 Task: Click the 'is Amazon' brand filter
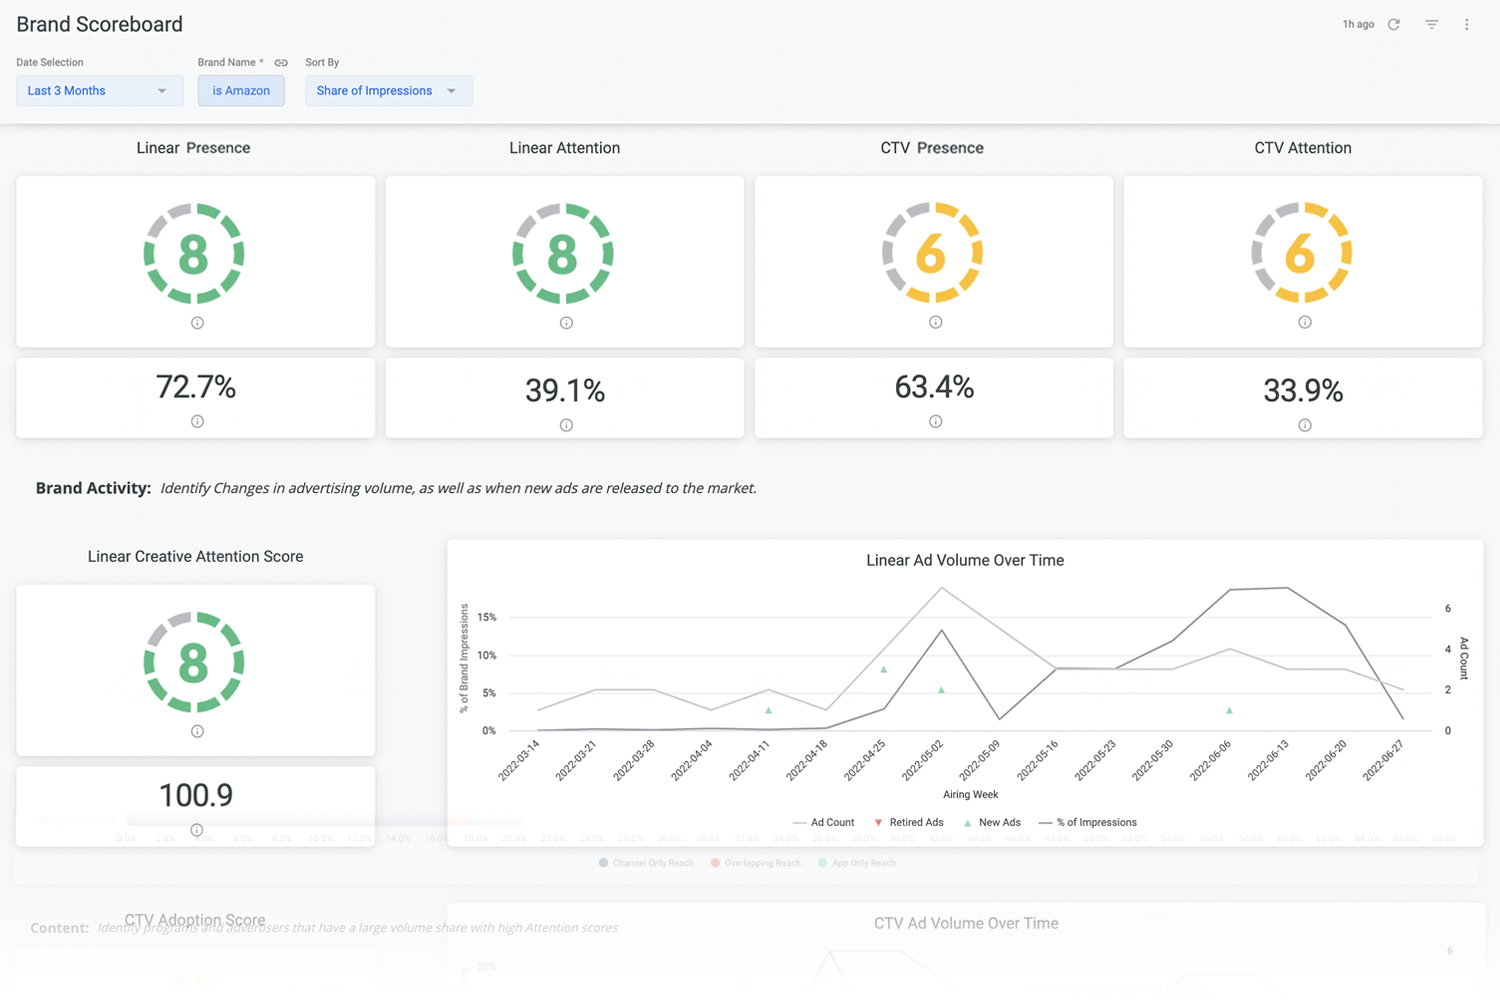(x=241, y=91)
